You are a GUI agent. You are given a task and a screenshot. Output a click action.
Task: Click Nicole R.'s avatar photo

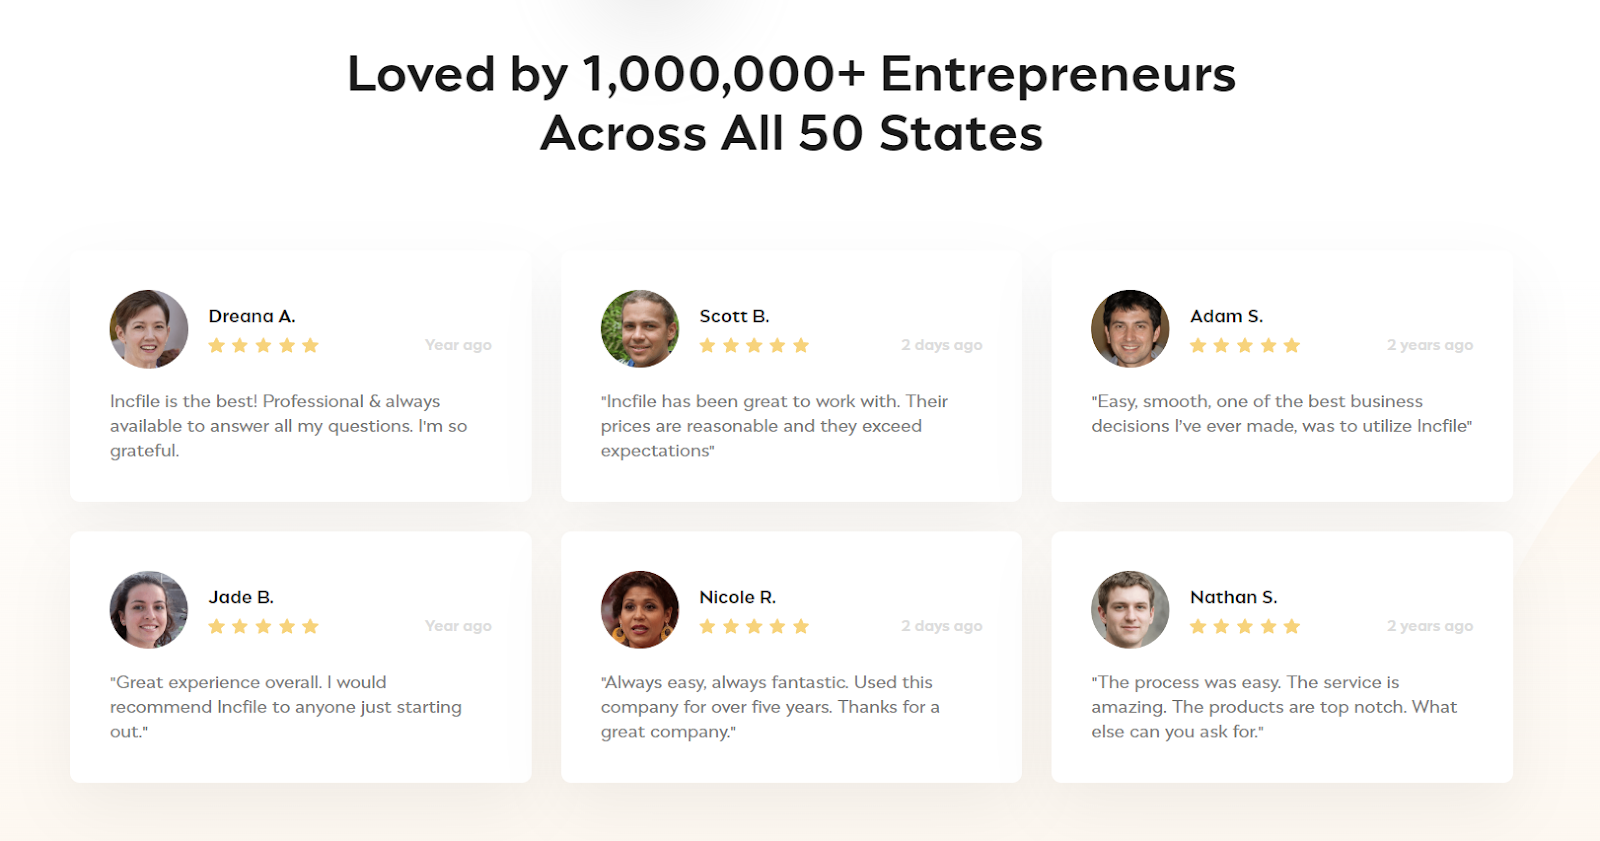click(x=640, y=610)
